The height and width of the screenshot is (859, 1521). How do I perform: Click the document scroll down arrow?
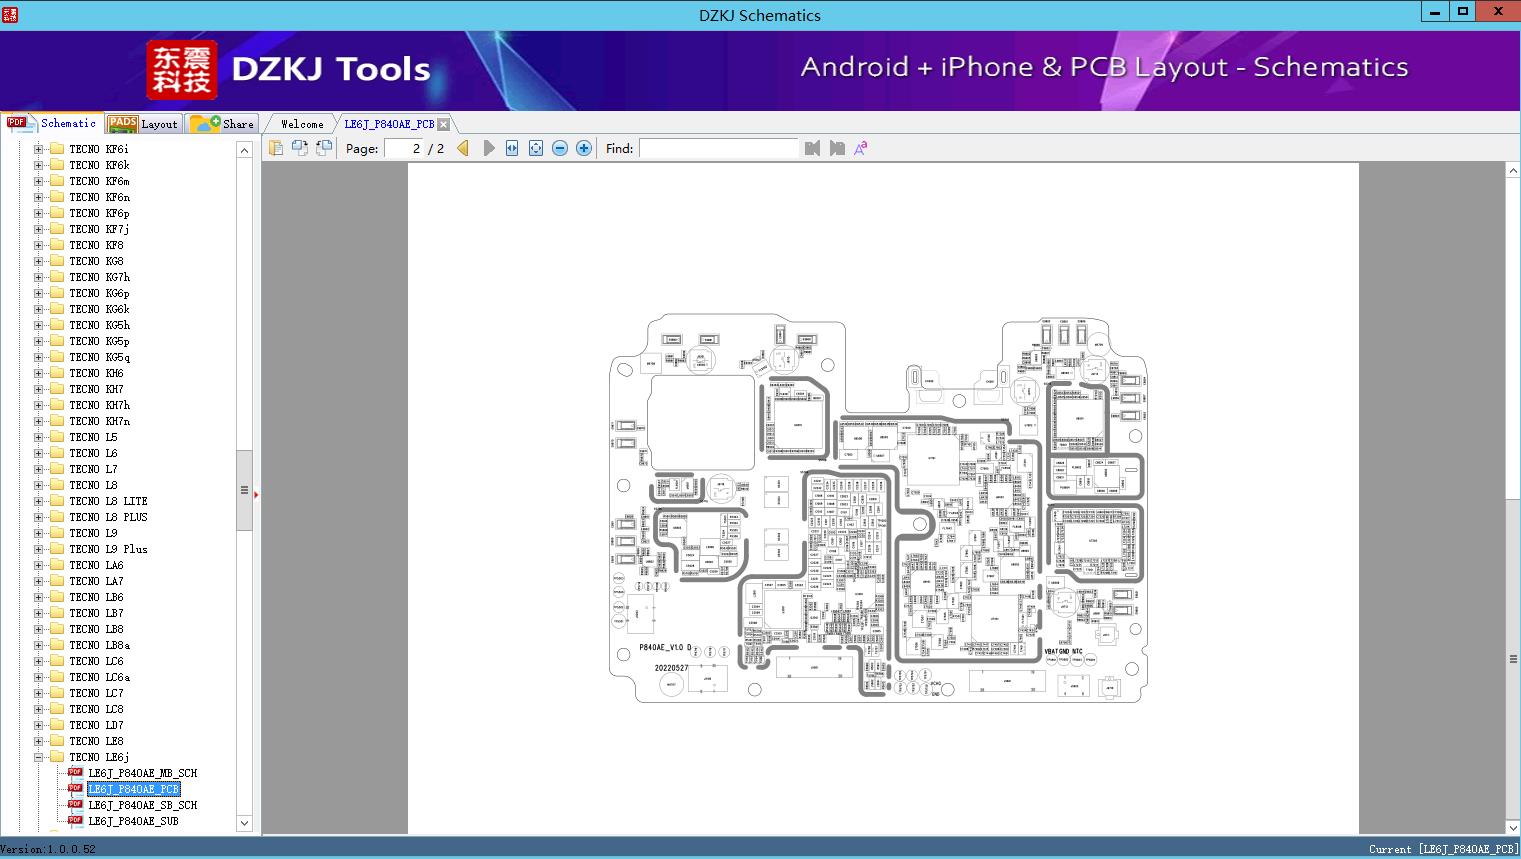1513,827
